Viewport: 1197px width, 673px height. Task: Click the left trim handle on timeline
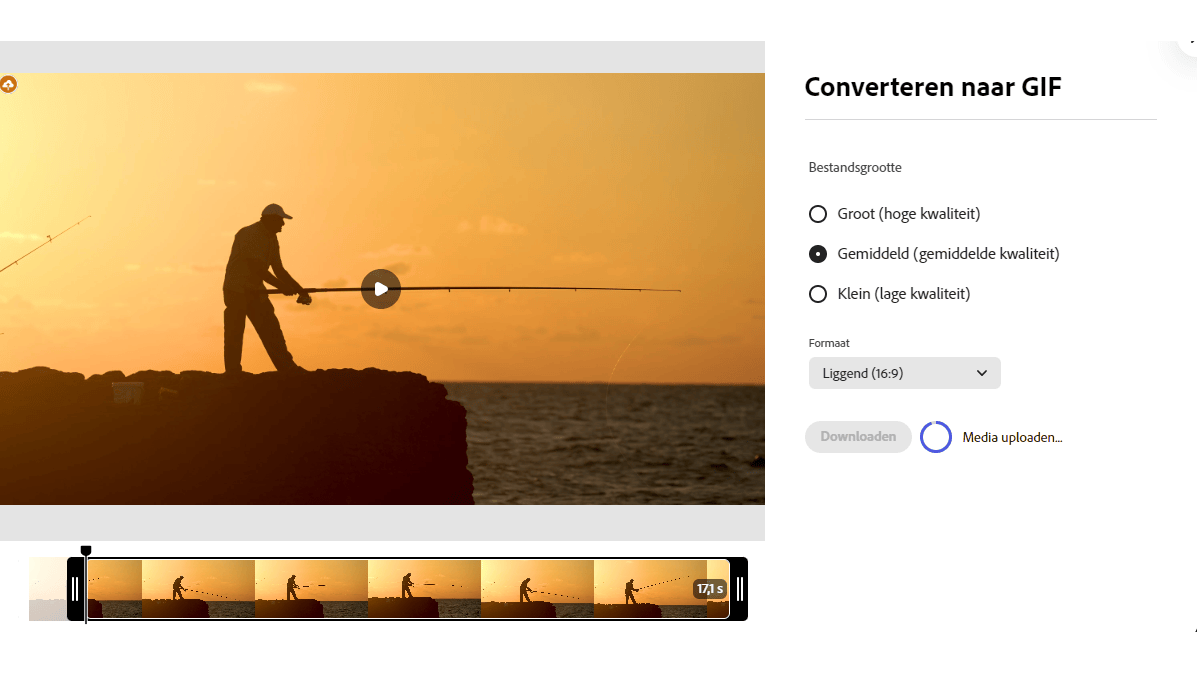(x=75, y=589)
